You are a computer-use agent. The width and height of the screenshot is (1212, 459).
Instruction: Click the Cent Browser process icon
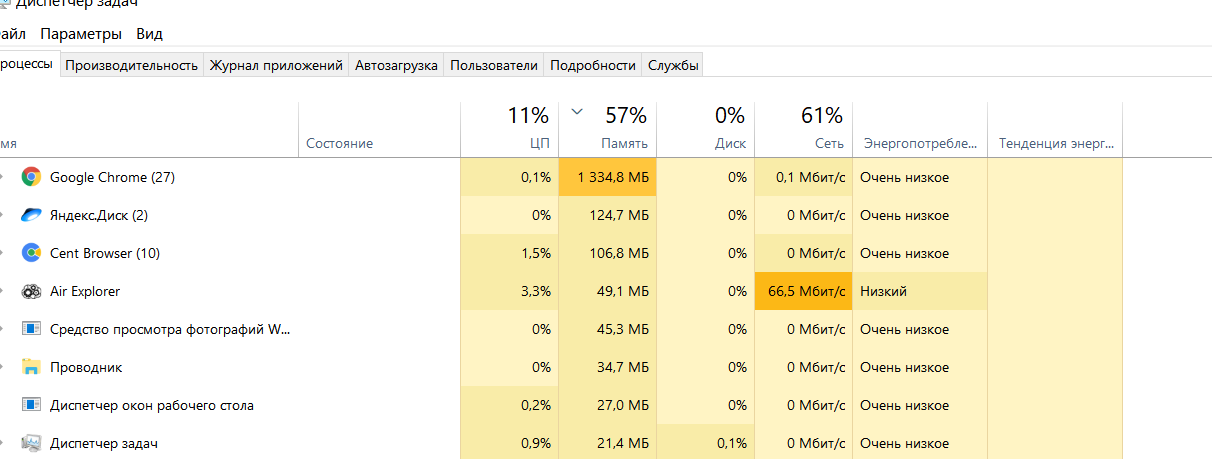[x=31, y=253]
